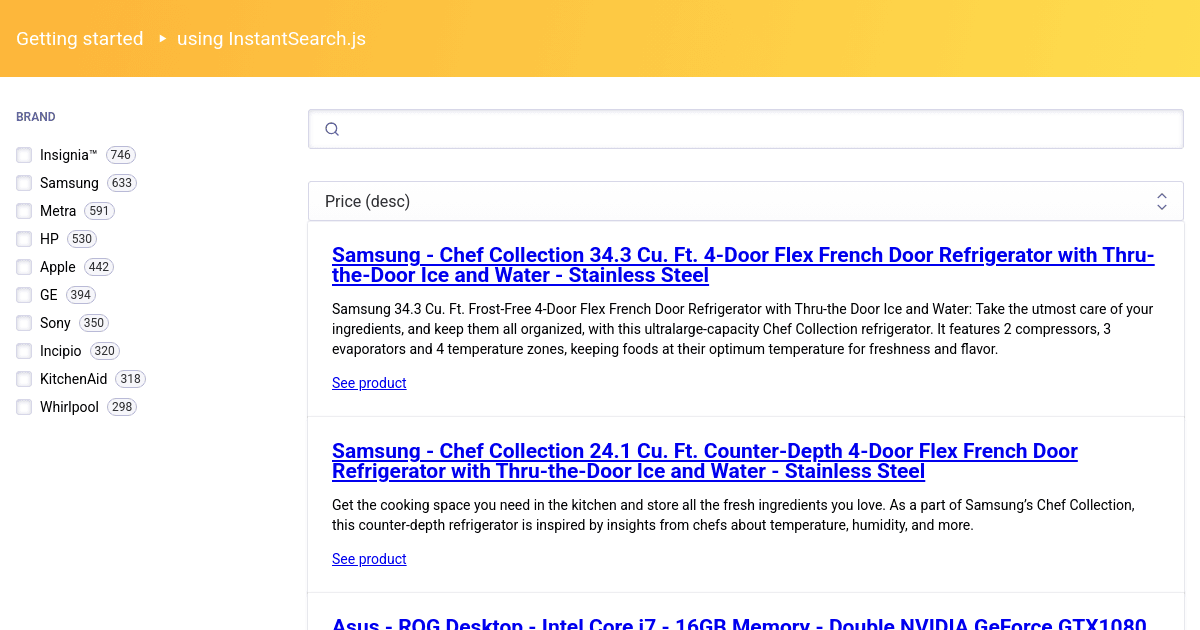Check the Incipio brand checkbox
Screen dimensions: 1200x630
pos(24,351)
